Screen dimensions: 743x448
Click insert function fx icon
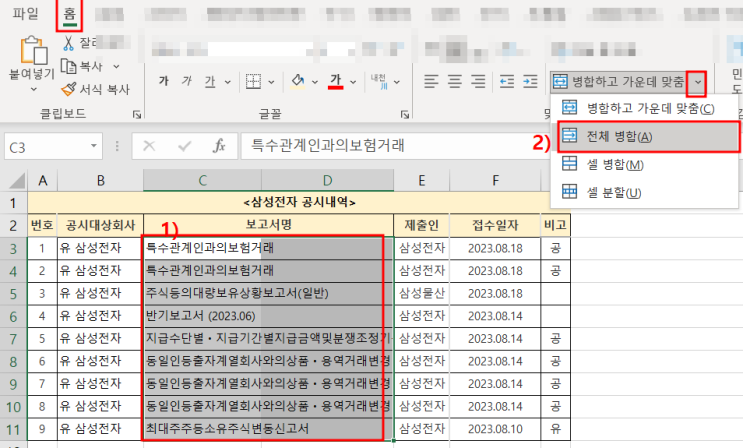click(219, 146)
